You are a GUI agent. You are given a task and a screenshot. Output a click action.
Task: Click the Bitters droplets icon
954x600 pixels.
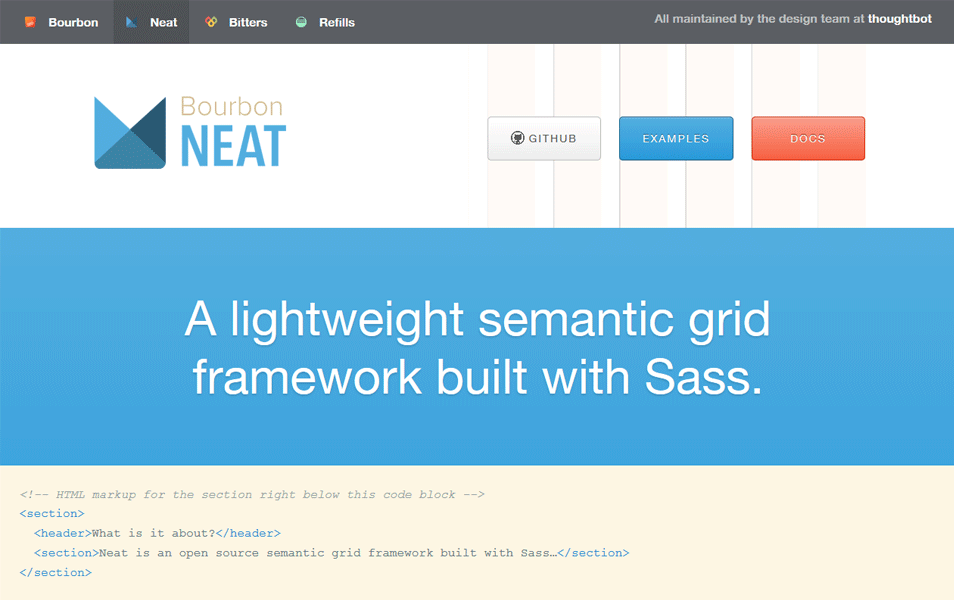tap(212, 22)
